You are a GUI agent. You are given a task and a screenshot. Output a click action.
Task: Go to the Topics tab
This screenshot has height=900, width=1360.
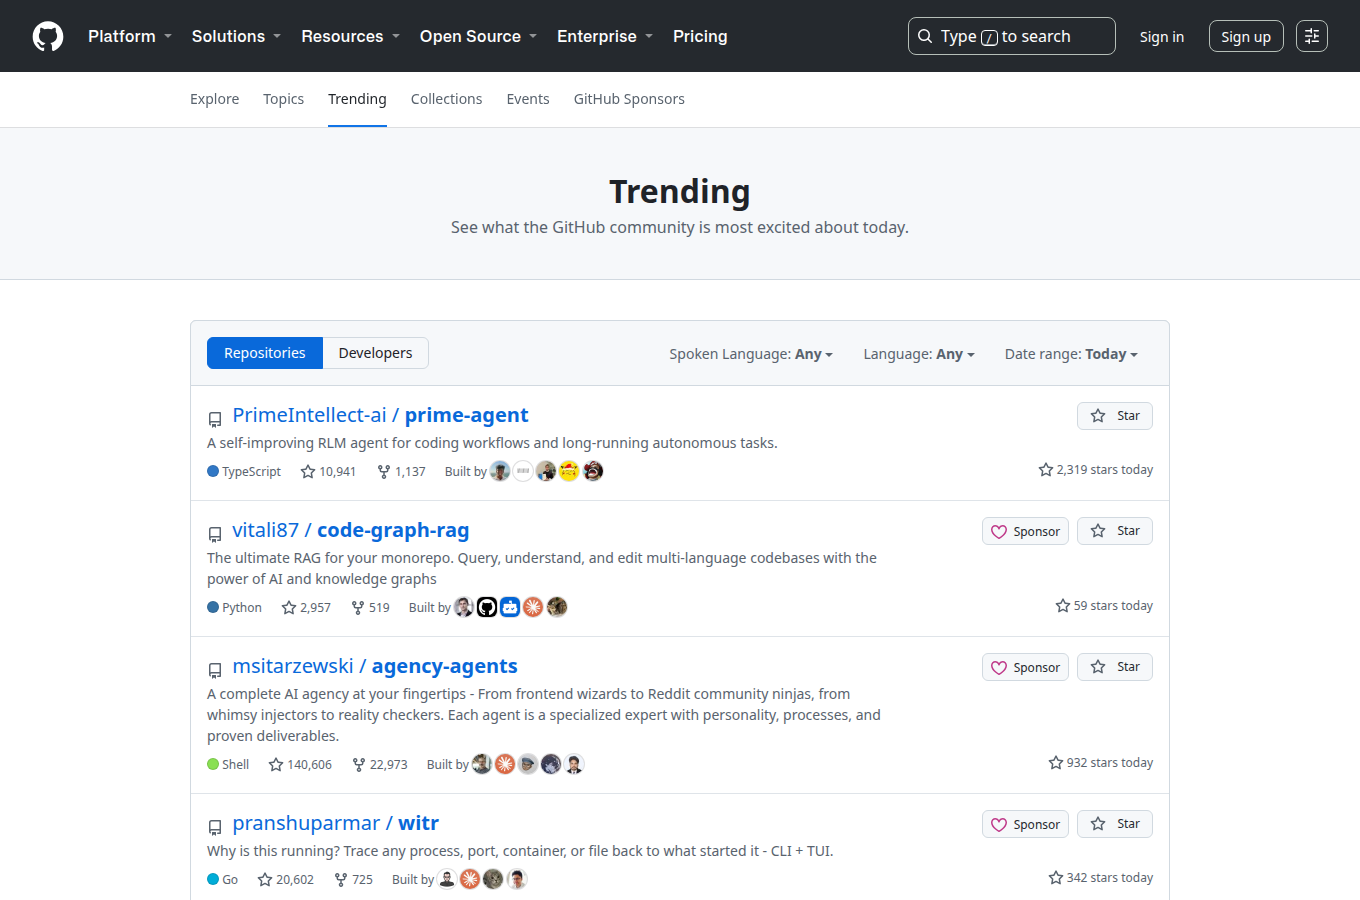click(x=283, y=99)
